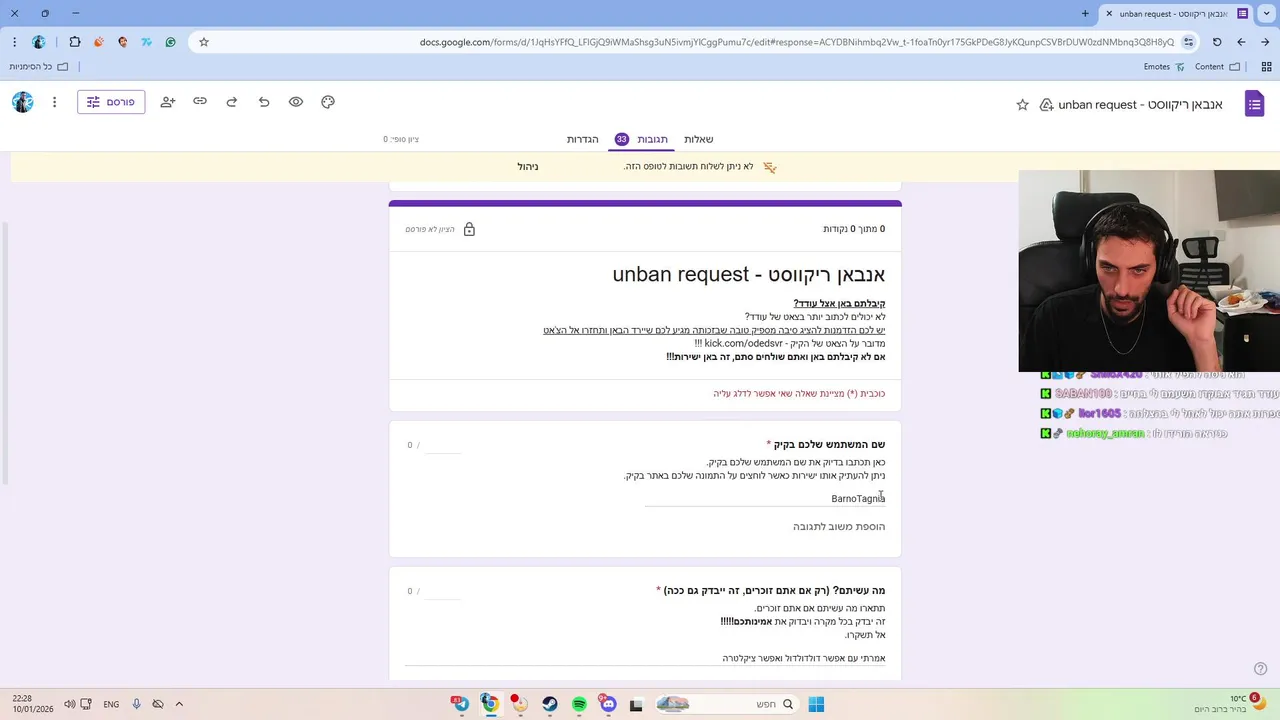Open Chrome extensions puzzle icon
The width and height of the screenshot is (1280, 720).
pyautogui.click(x=75, y=42)
